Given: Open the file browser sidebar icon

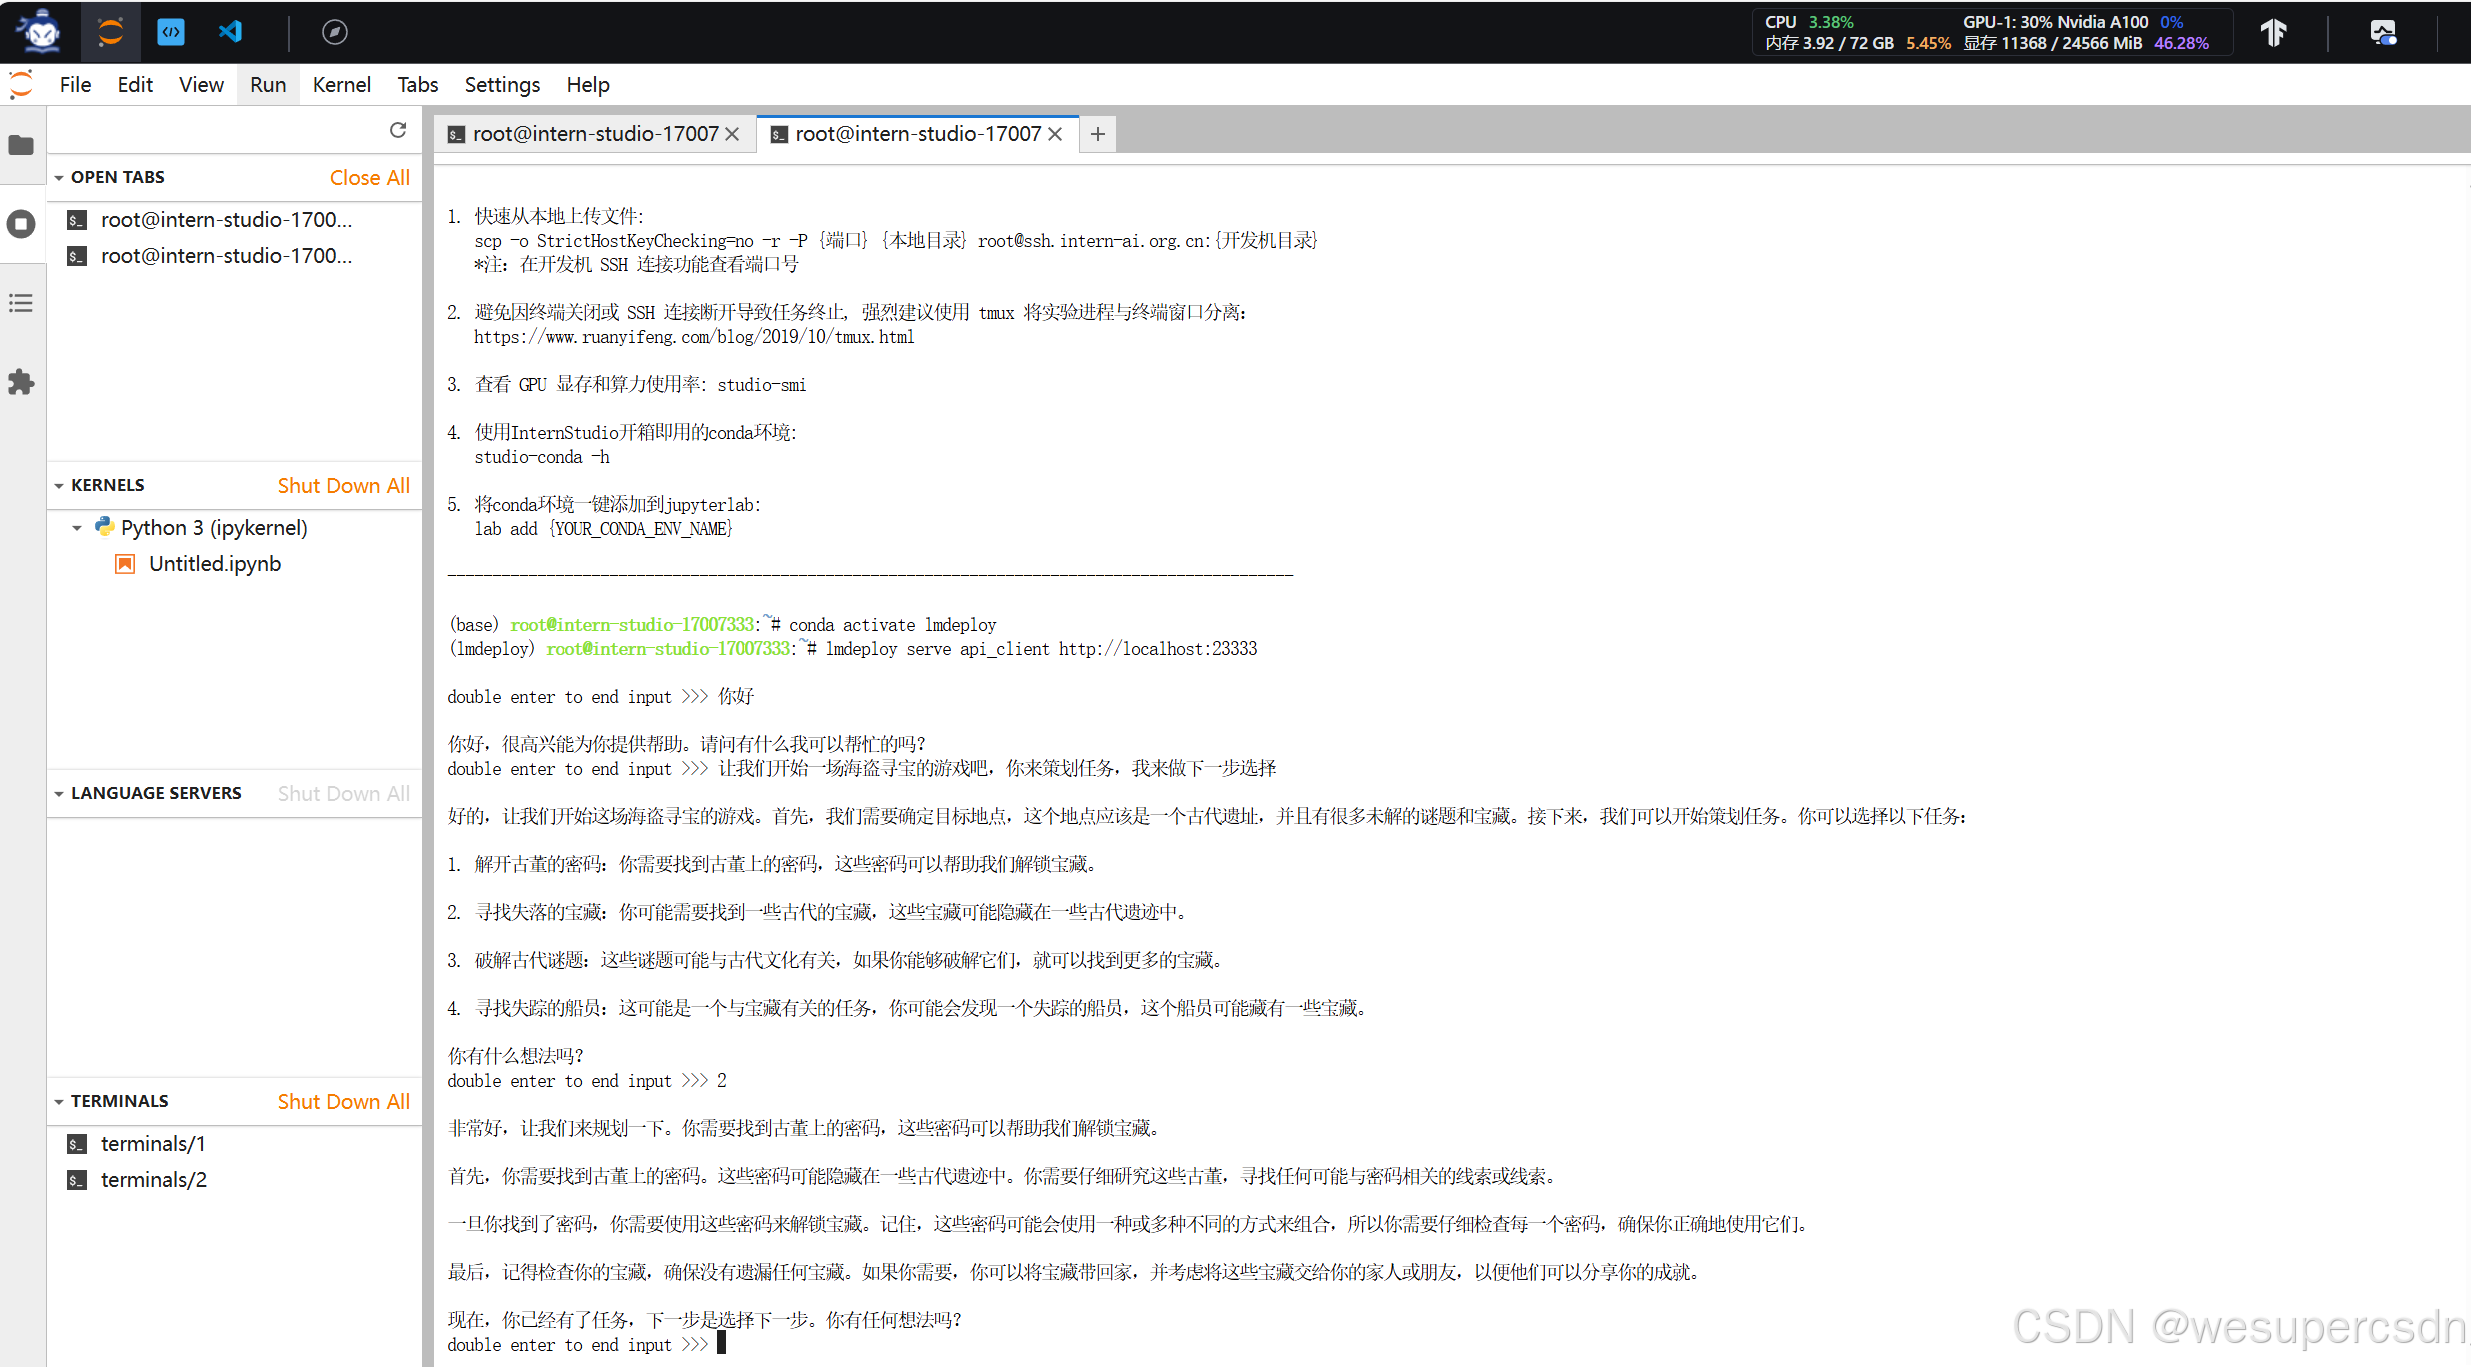Looking at the screenshot, I should pos(21,146).
